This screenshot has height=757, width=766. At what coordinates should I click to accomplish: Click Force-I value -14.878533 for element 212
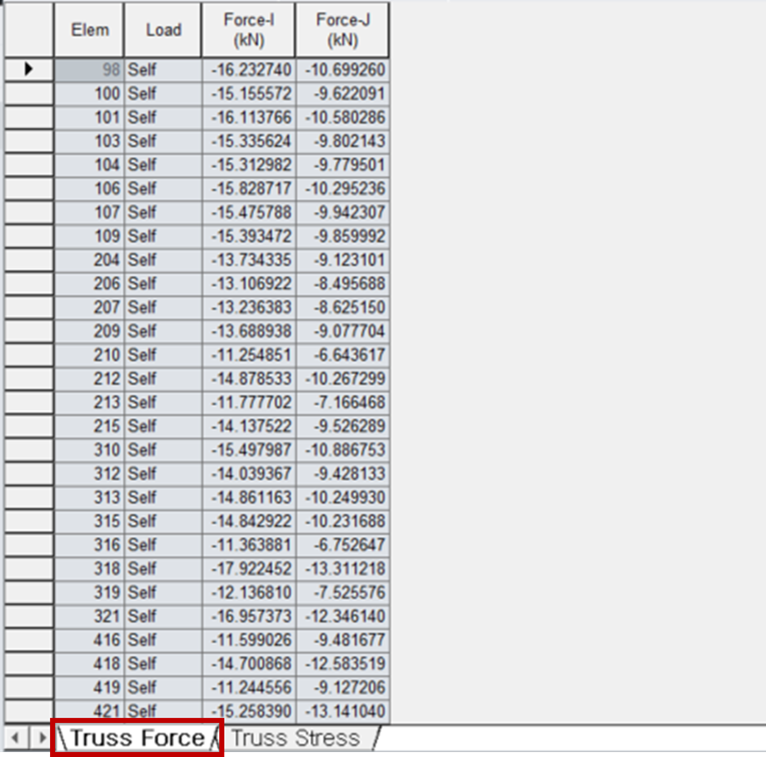[249, 379]
